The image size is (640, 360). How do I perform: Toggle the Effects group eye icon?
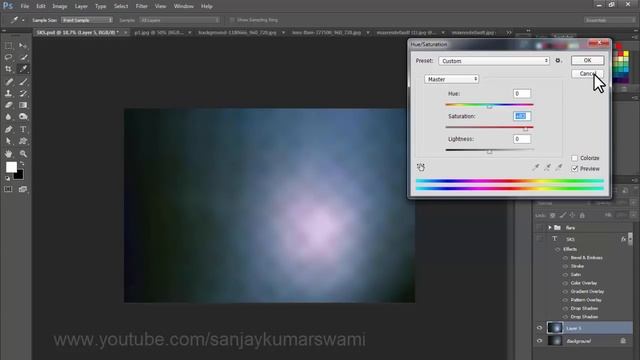(558, 249)
